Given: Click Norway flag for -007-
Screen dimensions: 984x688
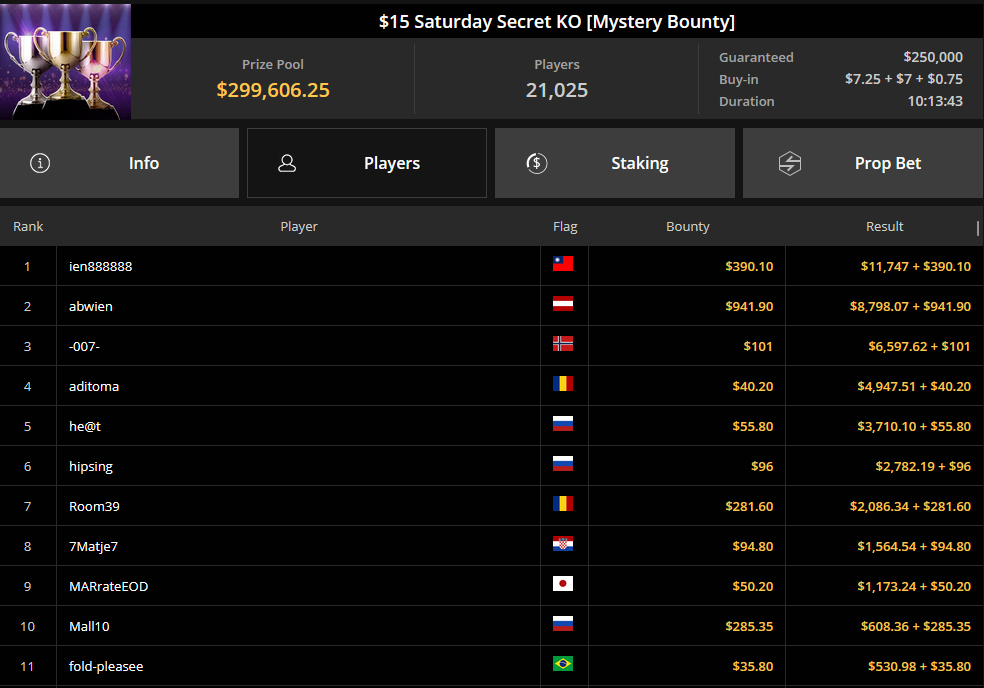Looking at the screenshot, I should point(563,343).
